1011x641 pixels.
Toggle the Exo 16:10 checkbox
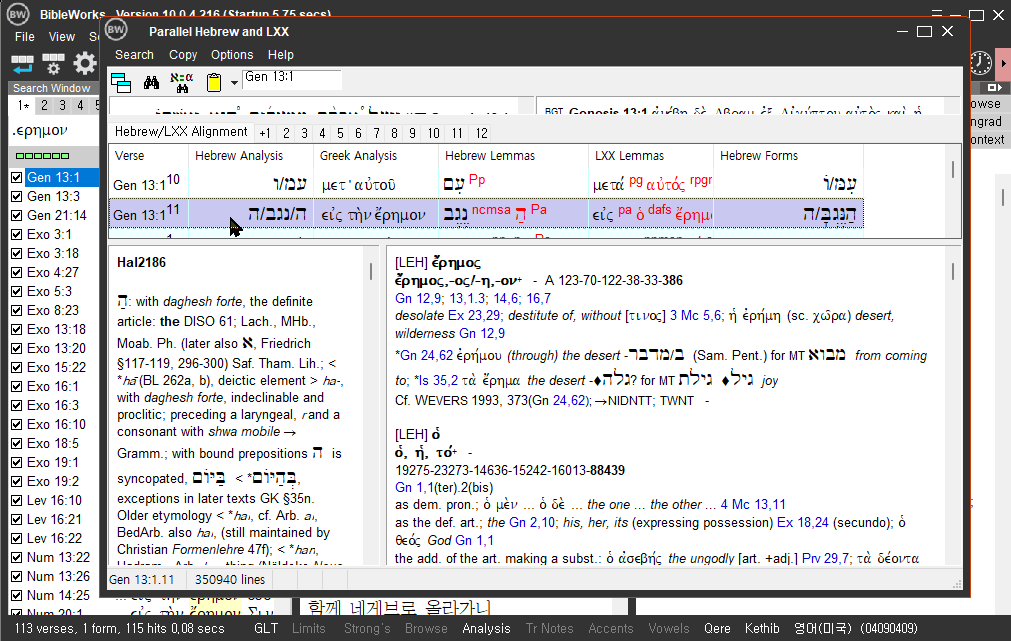[17, 424]
